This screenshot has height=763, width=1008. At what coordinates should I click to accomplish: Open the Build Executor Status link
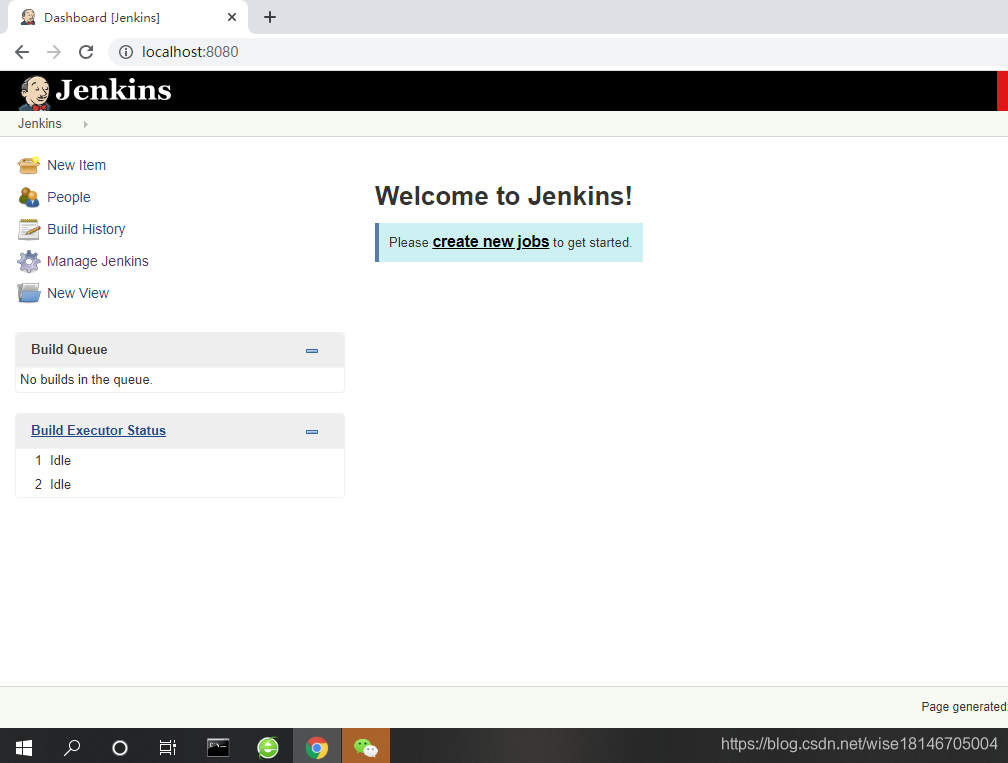[98, 431]
